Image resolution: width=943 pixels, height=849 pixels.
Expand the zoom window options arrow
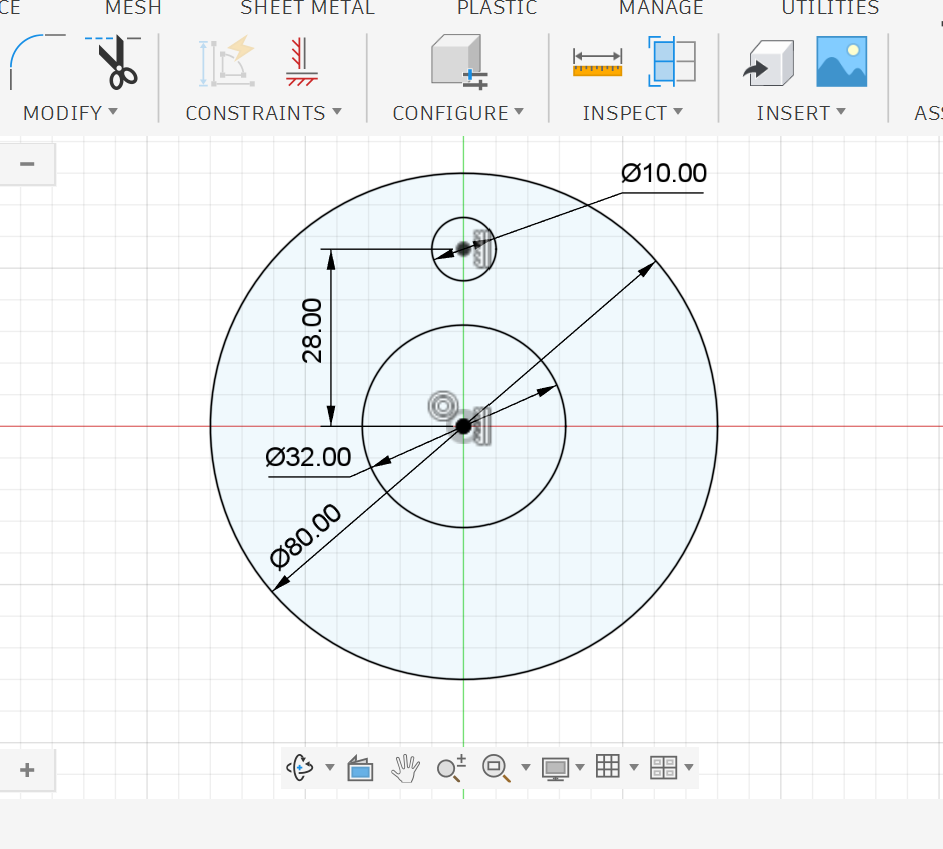coord(526,767)
